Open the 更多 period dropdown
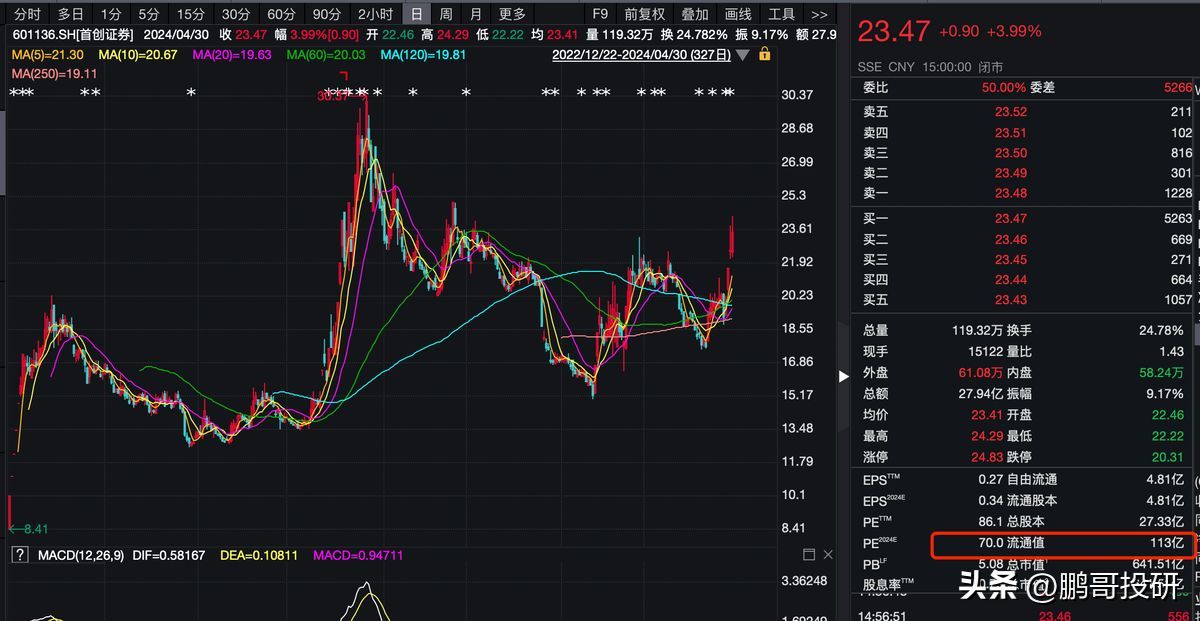The image size is (1200, 621). [x=513, y=14]
